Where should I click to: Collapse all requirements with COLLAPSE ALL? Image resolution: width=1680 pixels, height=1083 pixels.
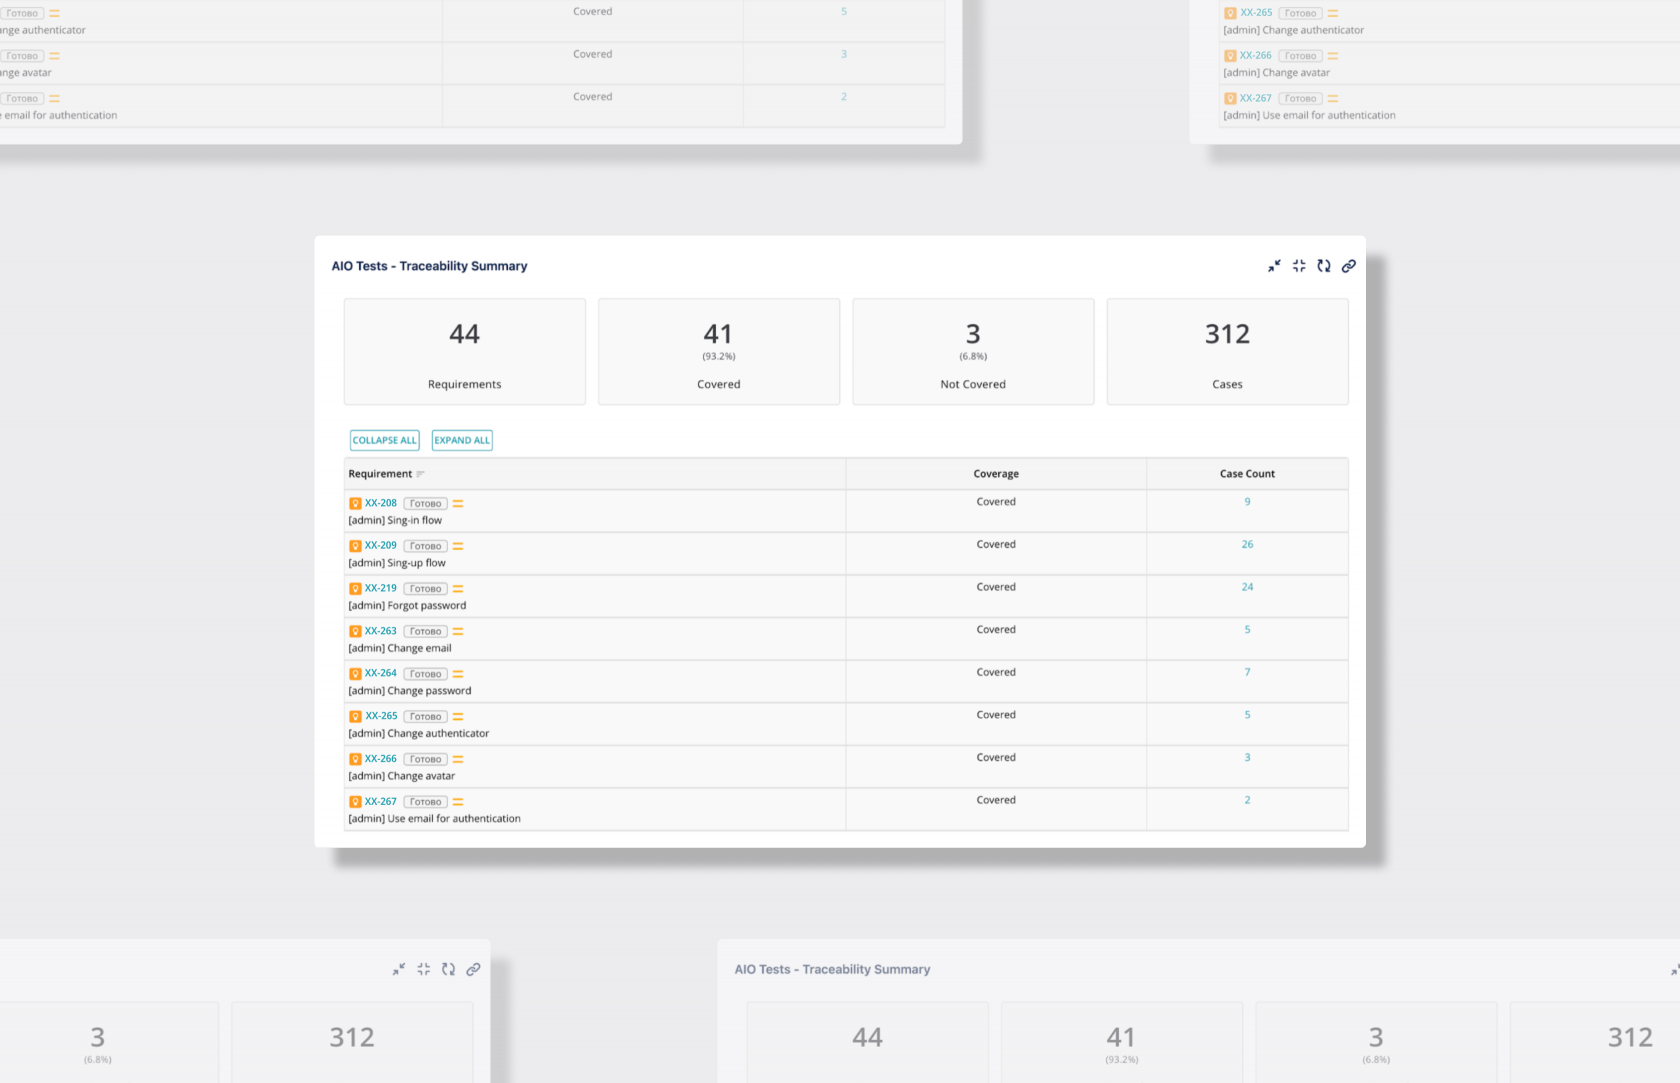(385, 440)
